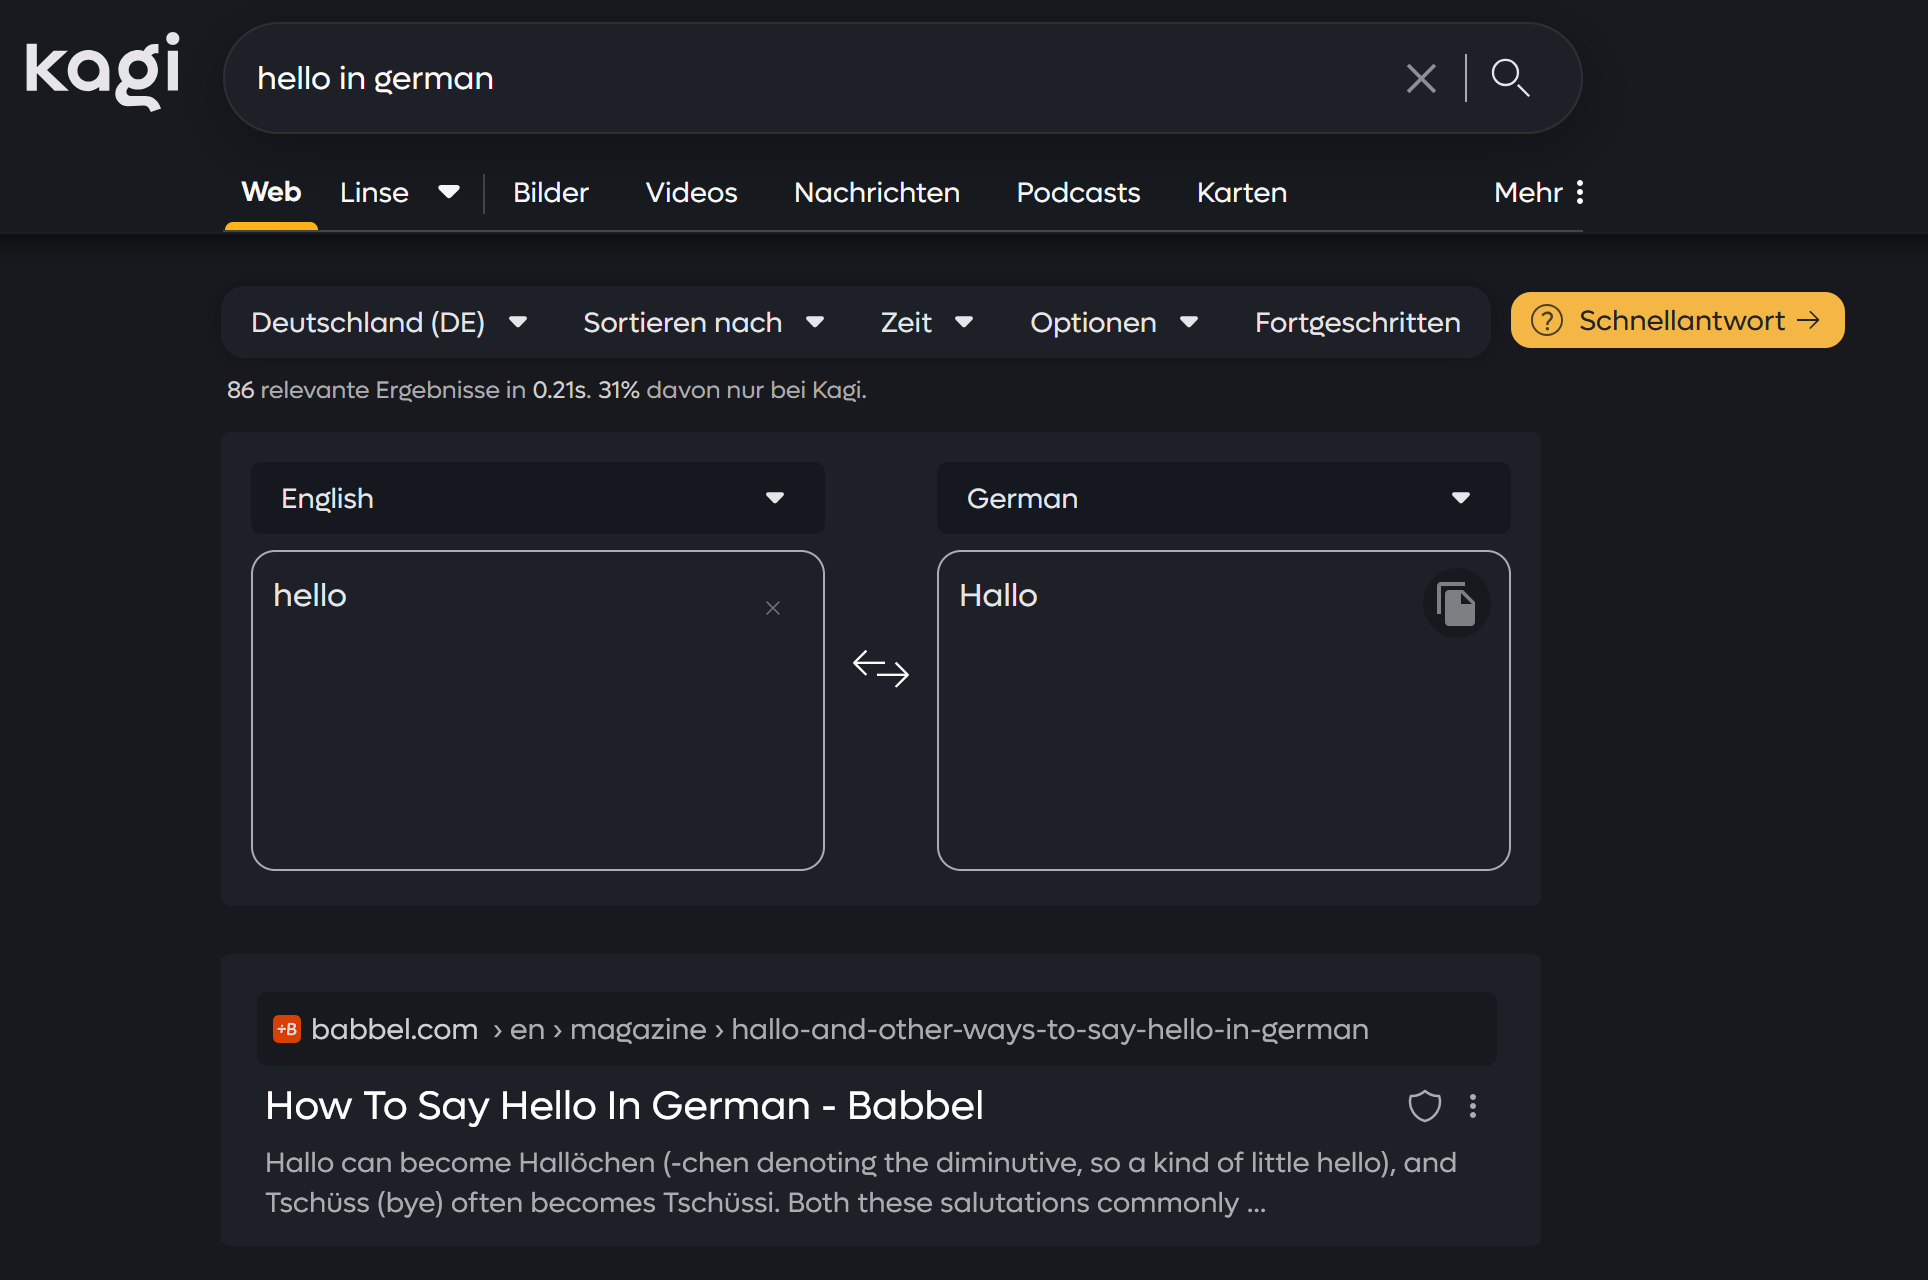Click the magnifying glass search icon
Screen dimensions: 1928x1280
[x=1510, y=78]
